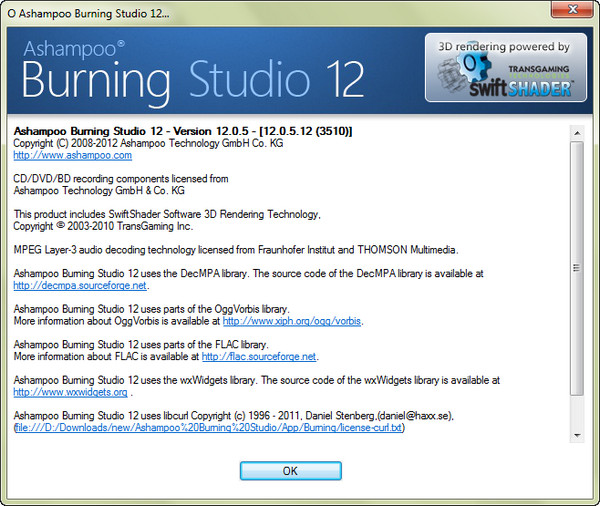This screenshot has width=600, height=506.
Task: Click the scrollbar down arrow
Action: click(576, 434)
